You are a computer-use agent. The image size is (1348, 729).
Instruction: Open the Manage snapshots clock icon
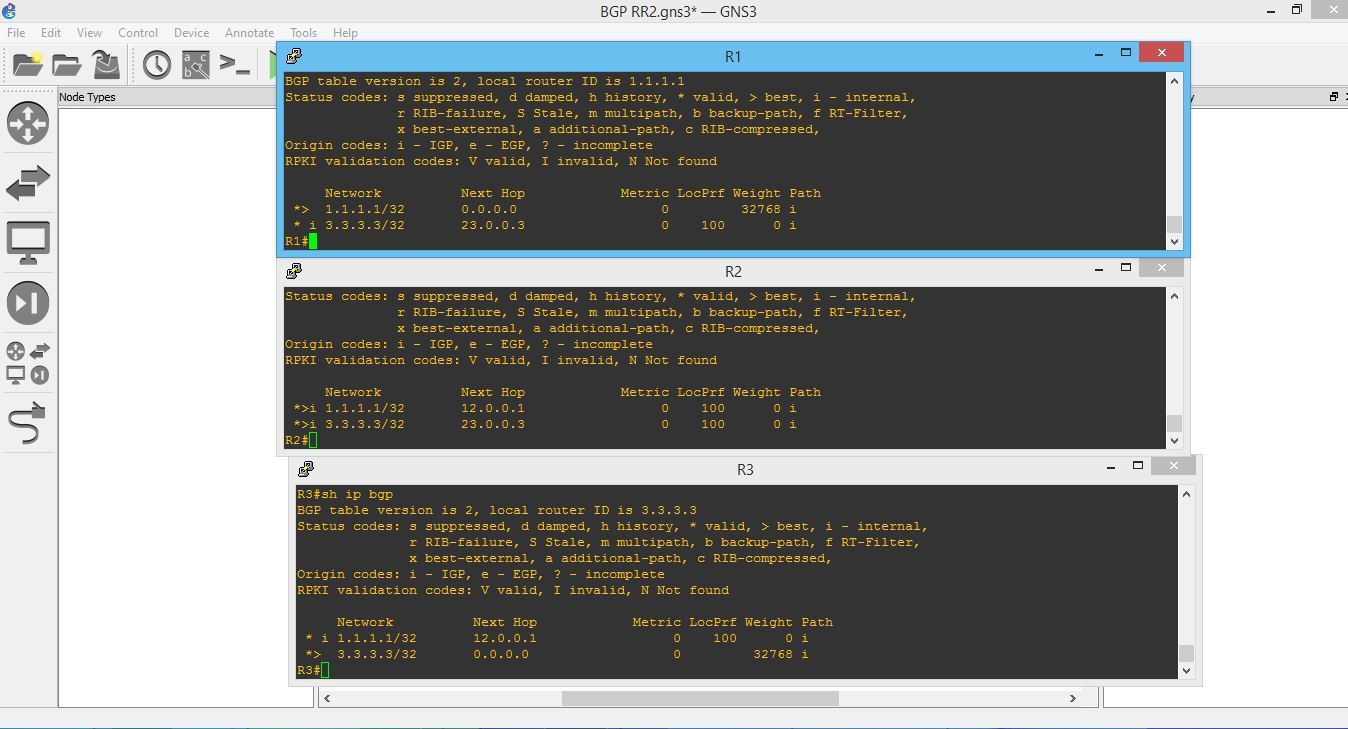[157, 65]
